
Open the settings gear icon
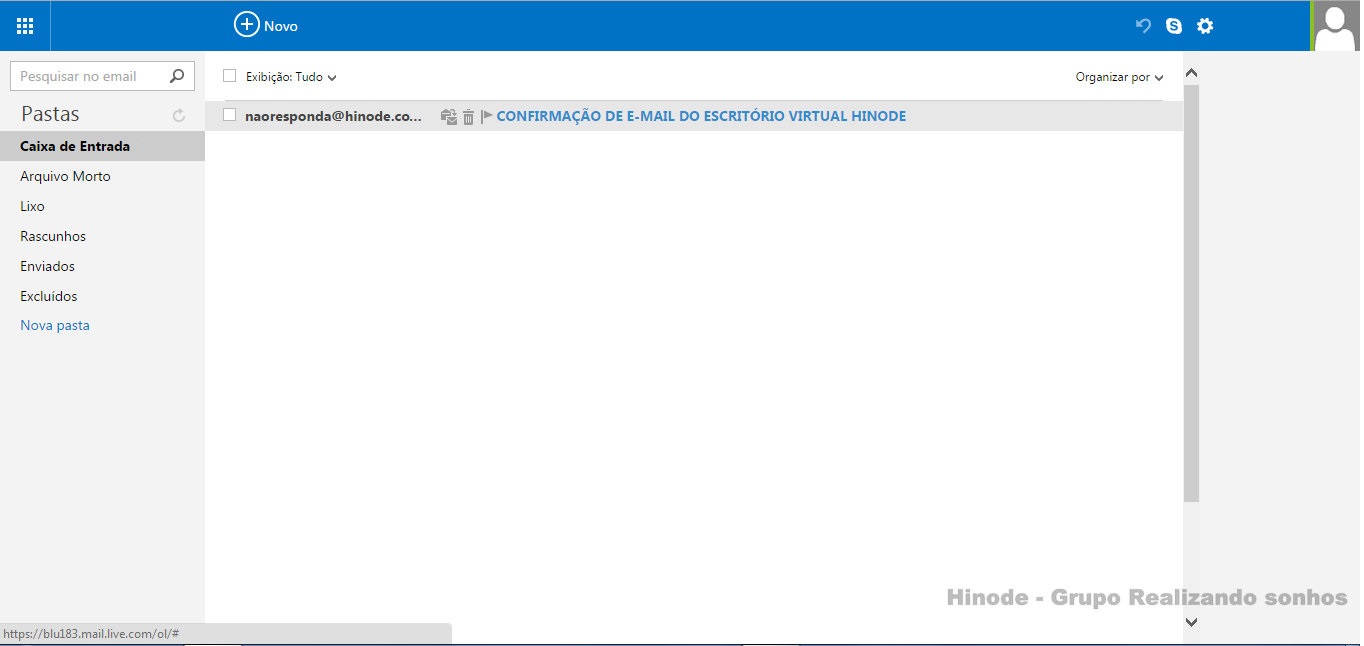pyautogui.click(x=1205, y=26)
